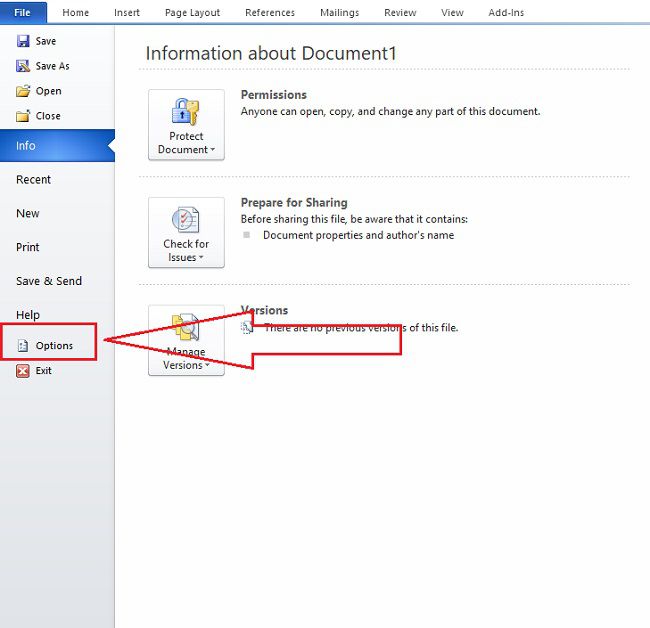
Task: Click the Close document icon
Action: (x=23, y=116)
